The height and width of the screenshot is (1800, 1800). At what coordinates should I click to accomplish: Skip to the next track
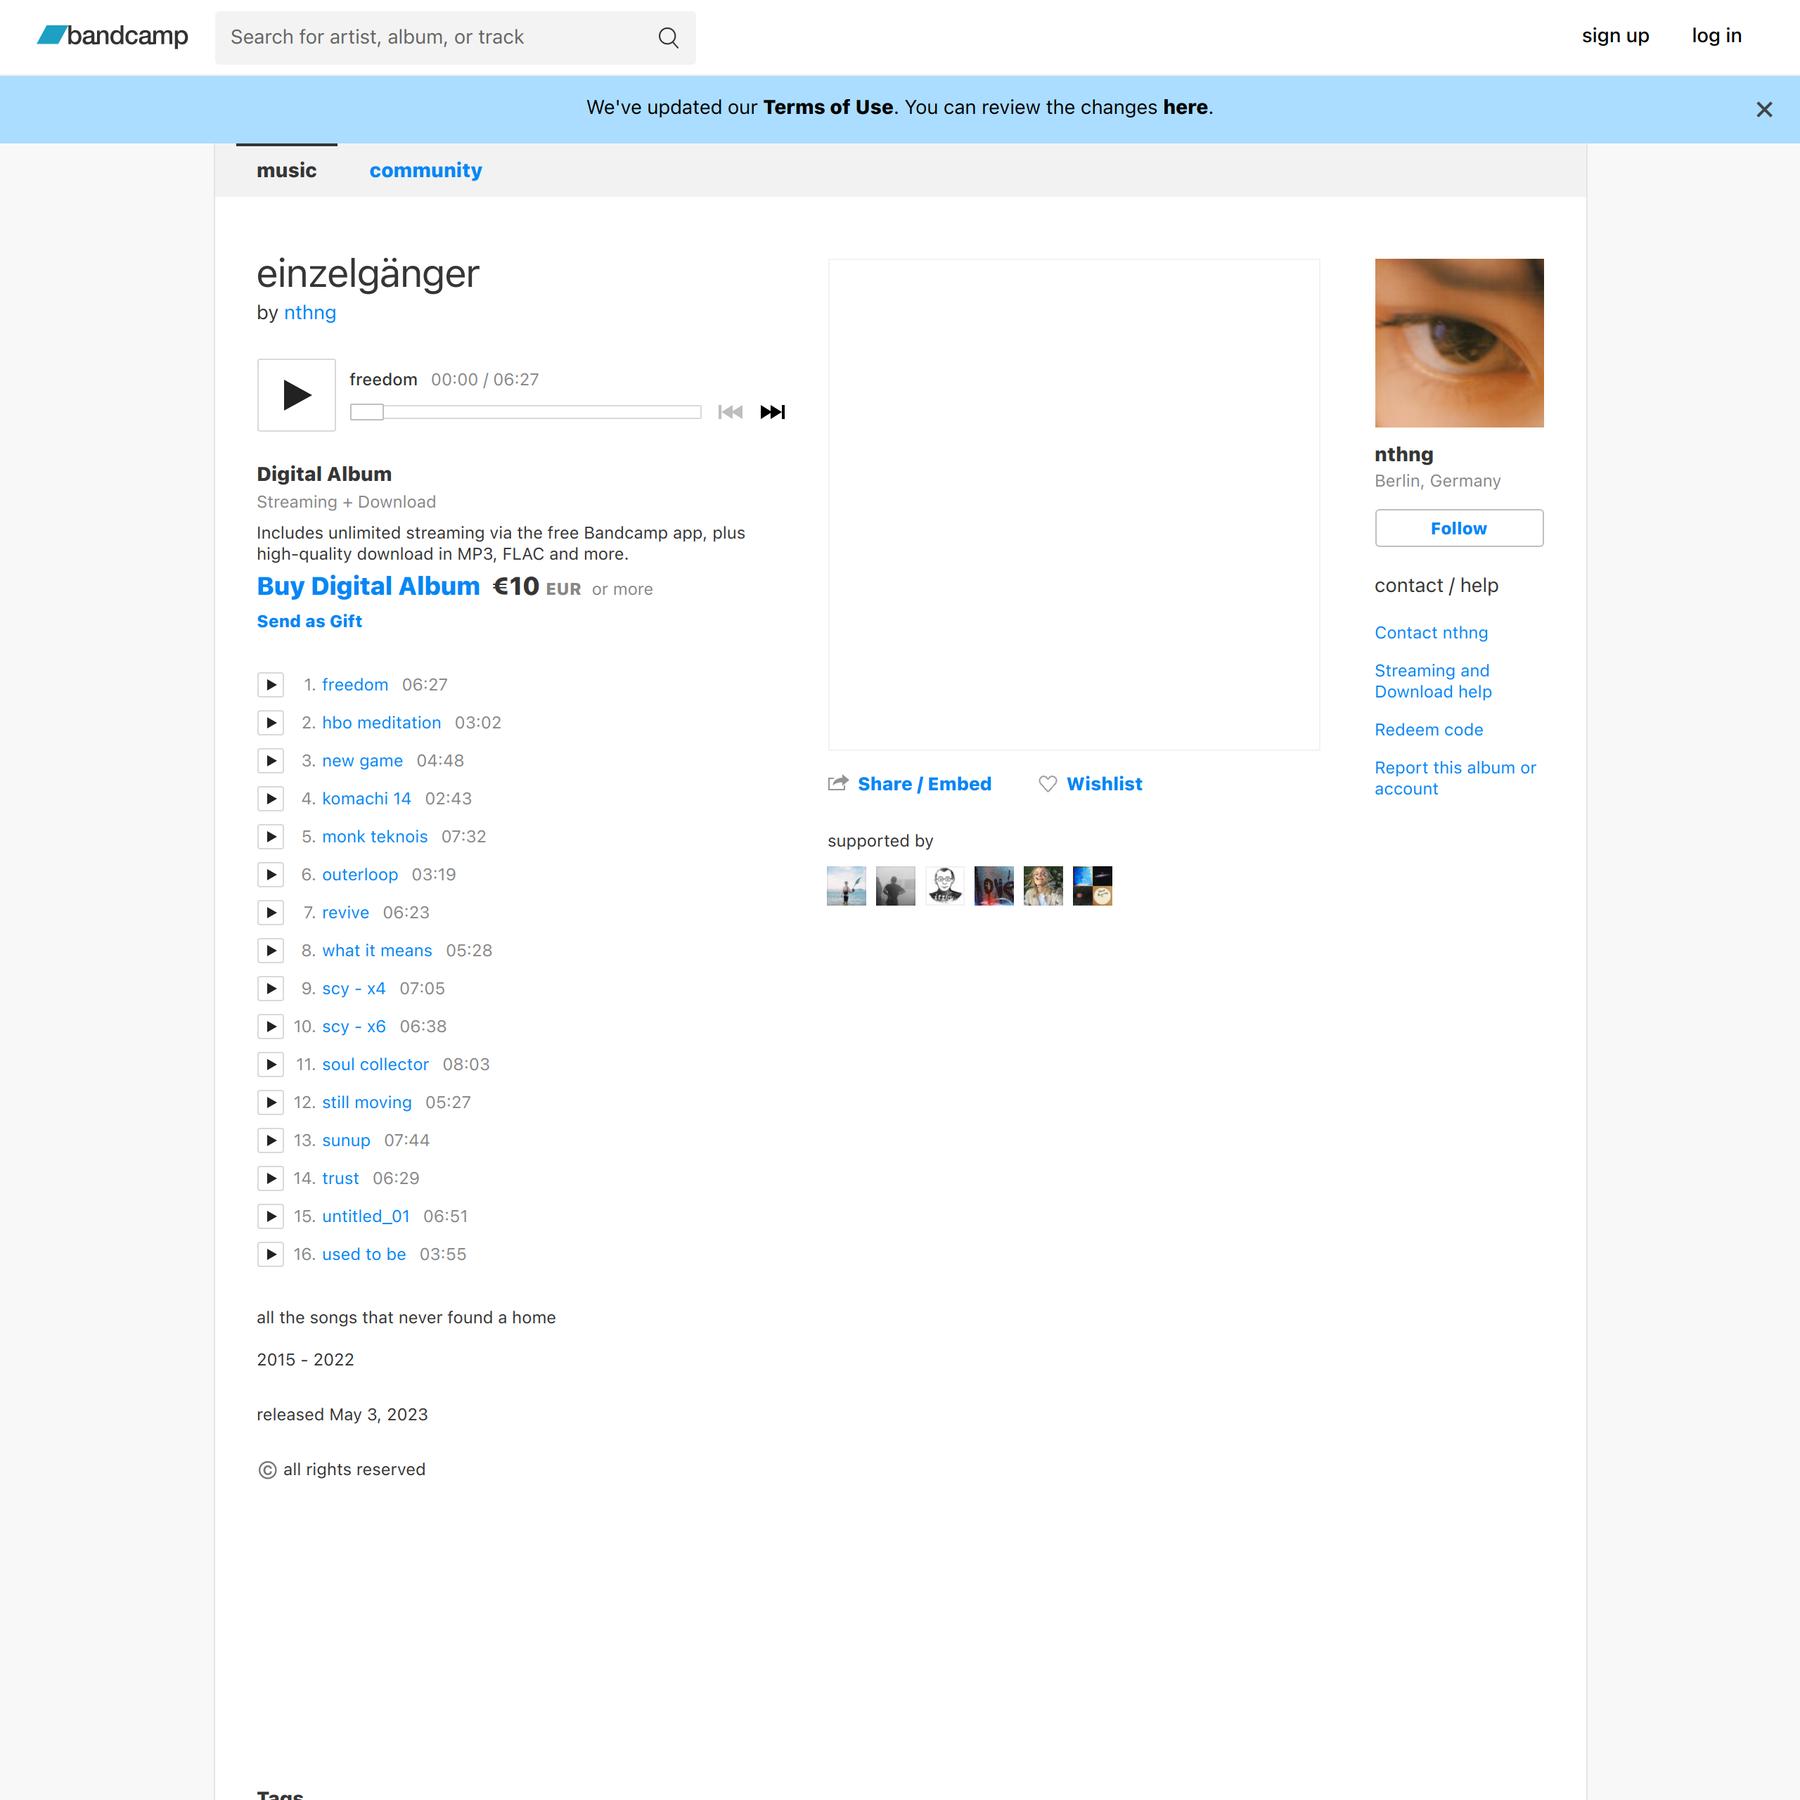pyautogui.click(x=773, y=412)
